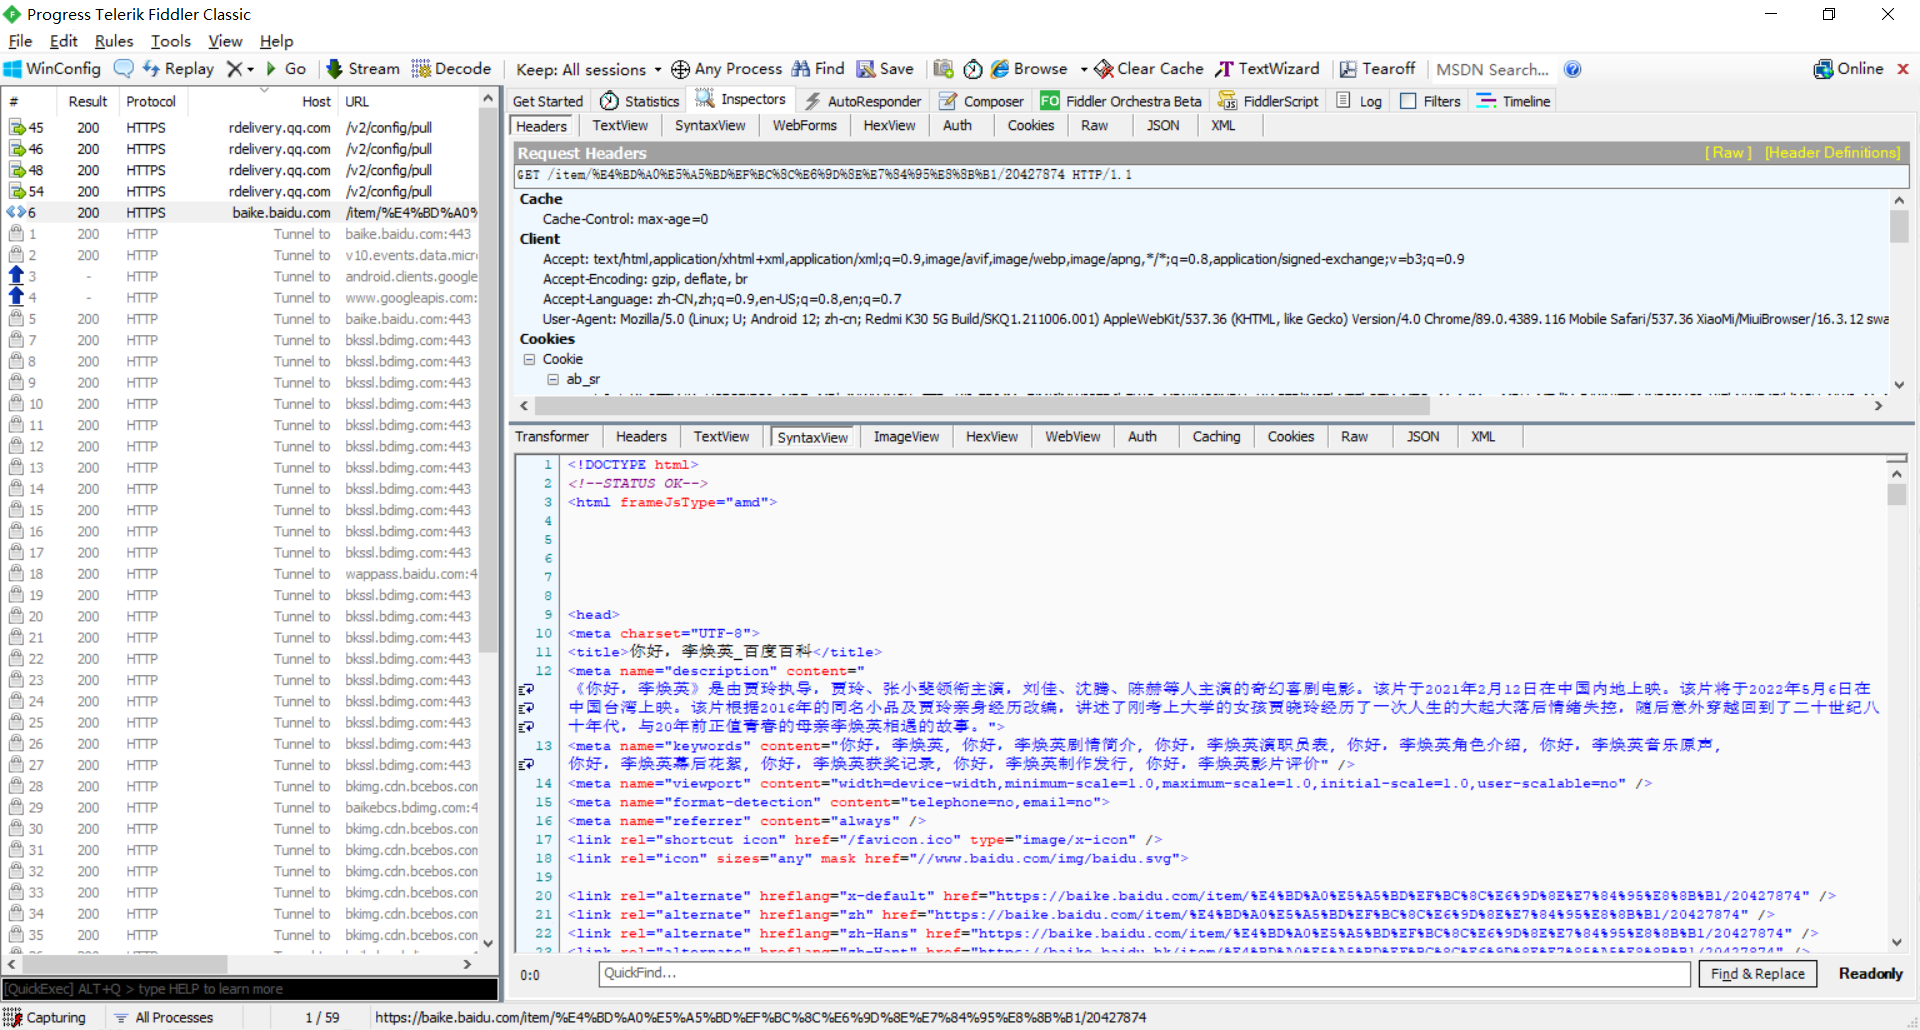Click the WinConfig toolbar icon

(x=53, y=69)
